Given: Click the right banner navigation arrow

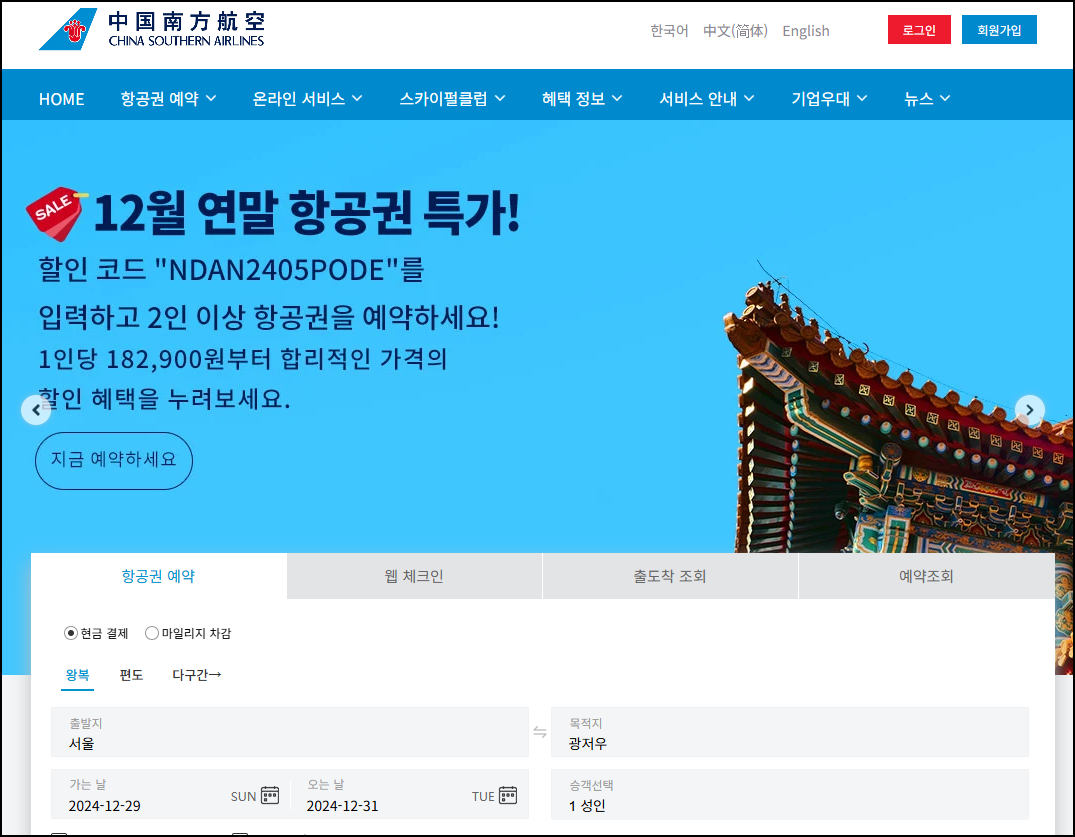Looking at the screenshot, I should click(1030, 410).
